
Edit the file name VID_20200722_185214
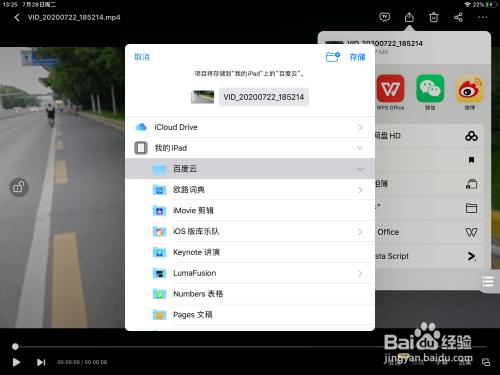pos(264,97)
